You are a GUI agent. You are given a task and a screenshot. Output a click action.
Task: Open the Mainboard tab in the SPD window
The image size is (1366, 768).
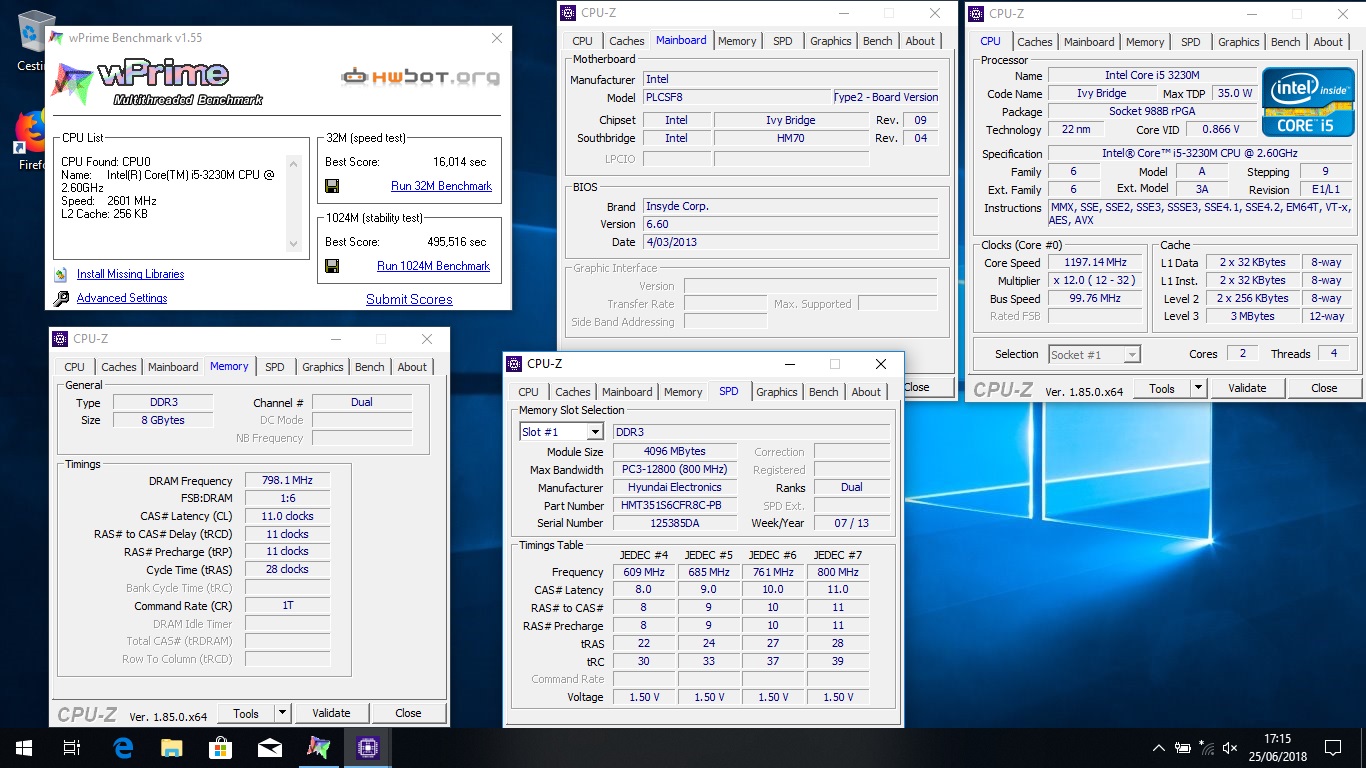(627, 392)
